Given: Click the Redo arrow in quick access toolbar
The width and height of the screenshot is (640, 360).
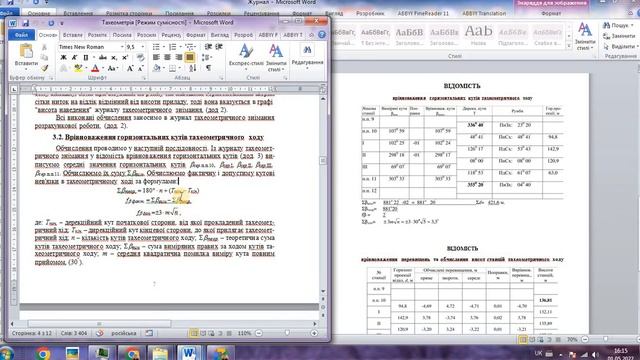Looking at the screenshot, I should click(51, 23).
